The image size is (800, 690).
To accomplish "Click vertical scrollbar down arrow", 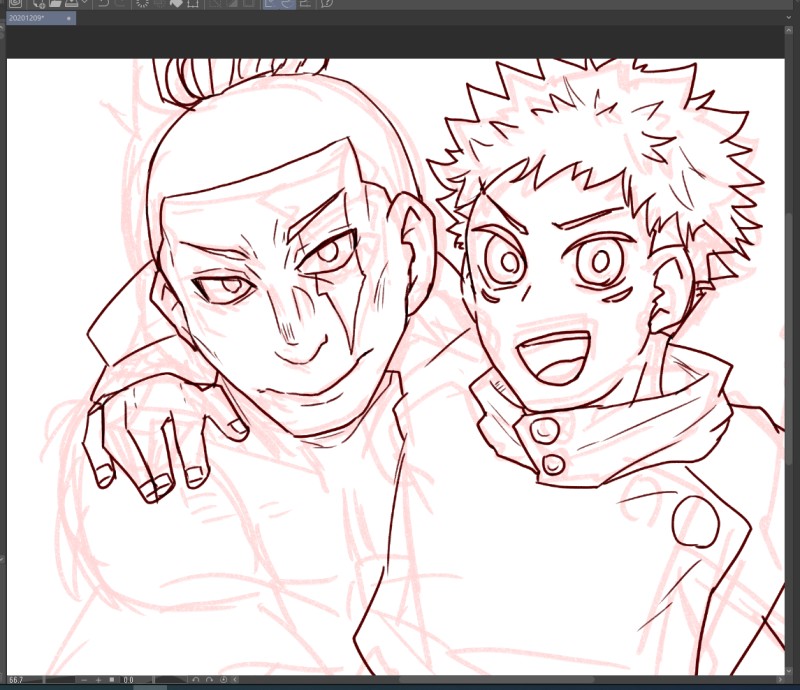I will pyautogui.click(x=788, y=670).
